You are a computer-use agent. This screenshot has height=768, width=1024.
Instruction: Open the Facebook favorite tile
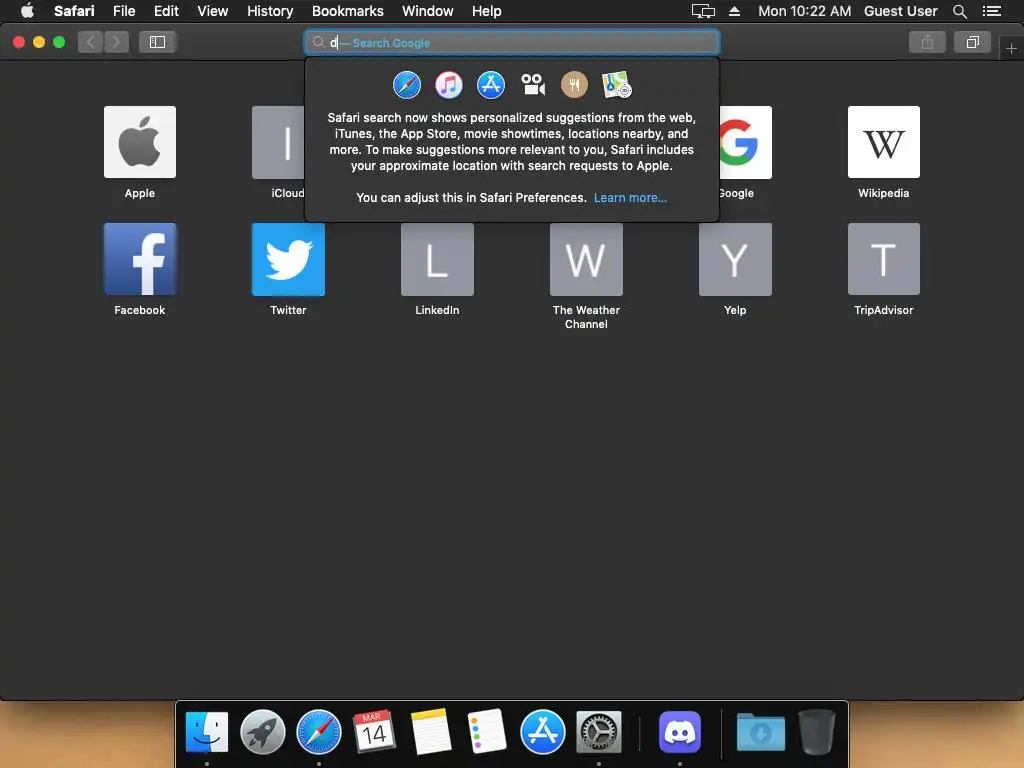point(140,259)
